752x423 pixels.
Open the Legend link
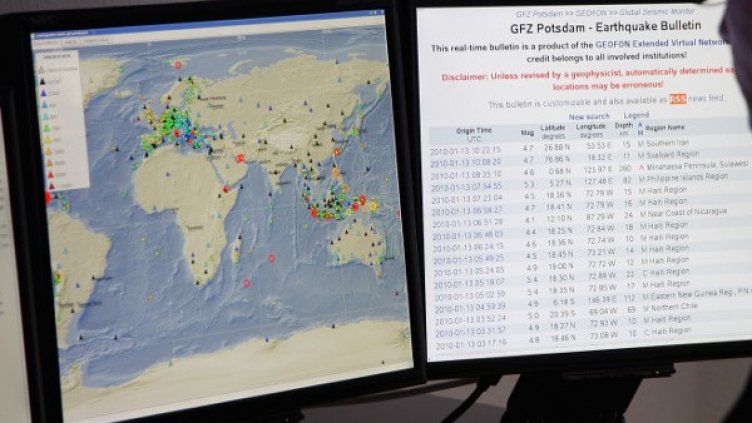[x=636, y=116]
